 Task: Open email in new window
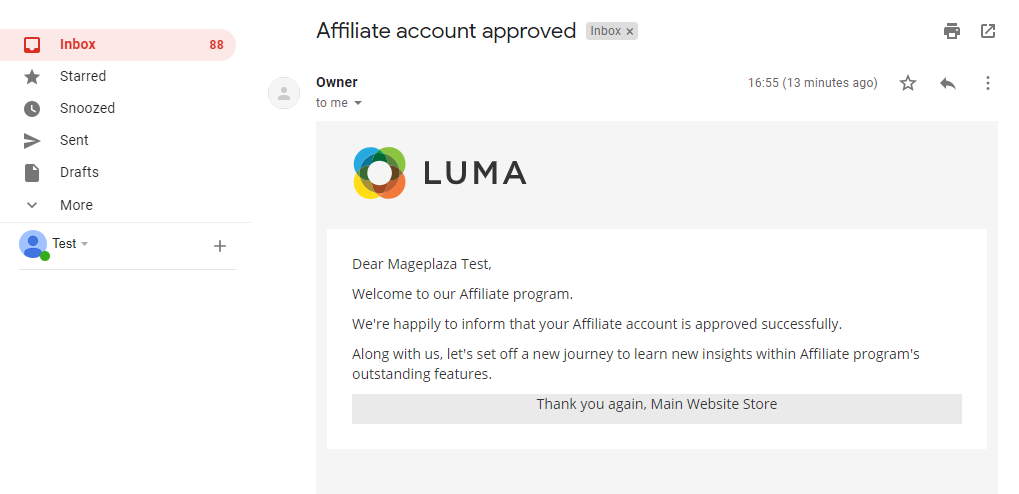(988, 31)
